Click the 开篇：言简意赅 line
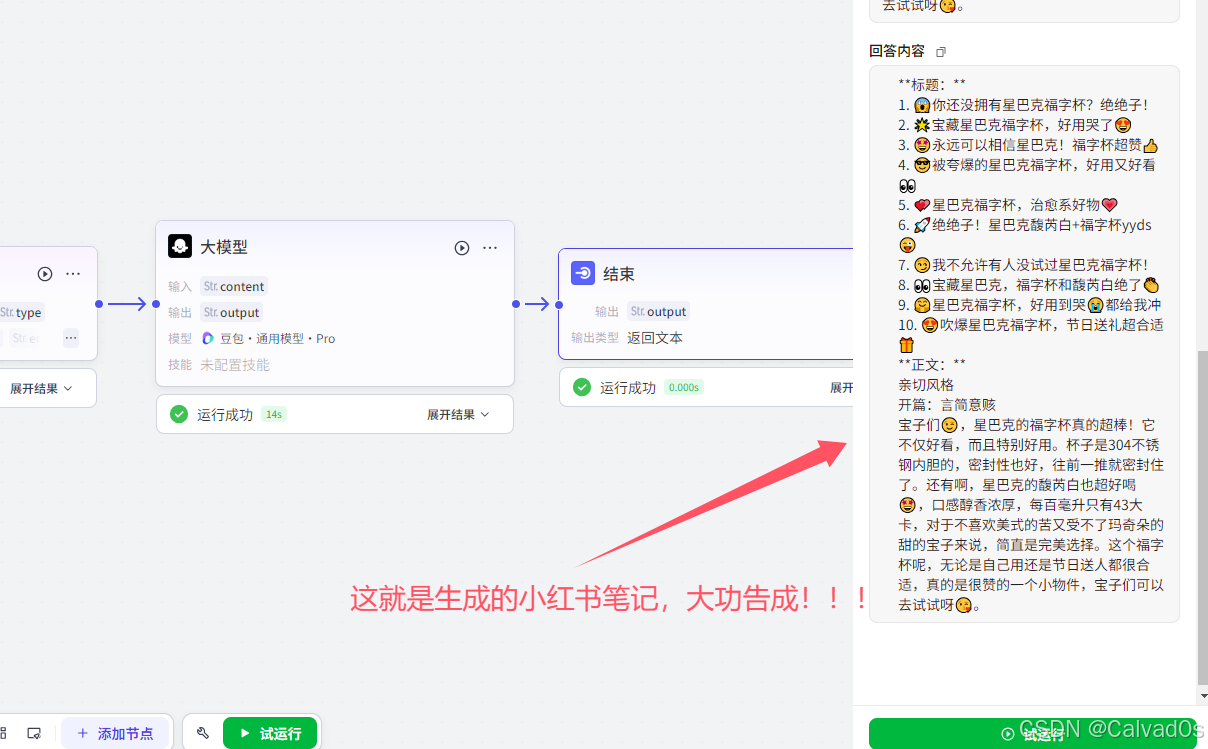The height and width of the screenshot is (749, 1208). coord(947,405)
